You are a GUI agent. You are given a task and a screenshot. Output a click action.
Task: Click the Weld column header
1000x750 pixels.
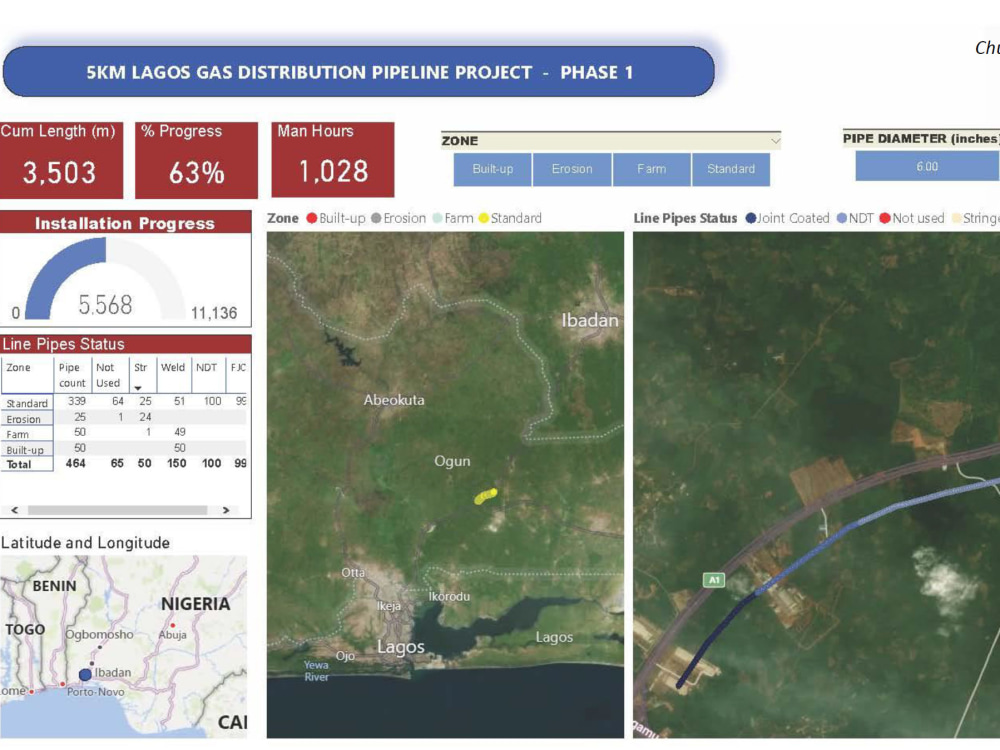[172, 367]
